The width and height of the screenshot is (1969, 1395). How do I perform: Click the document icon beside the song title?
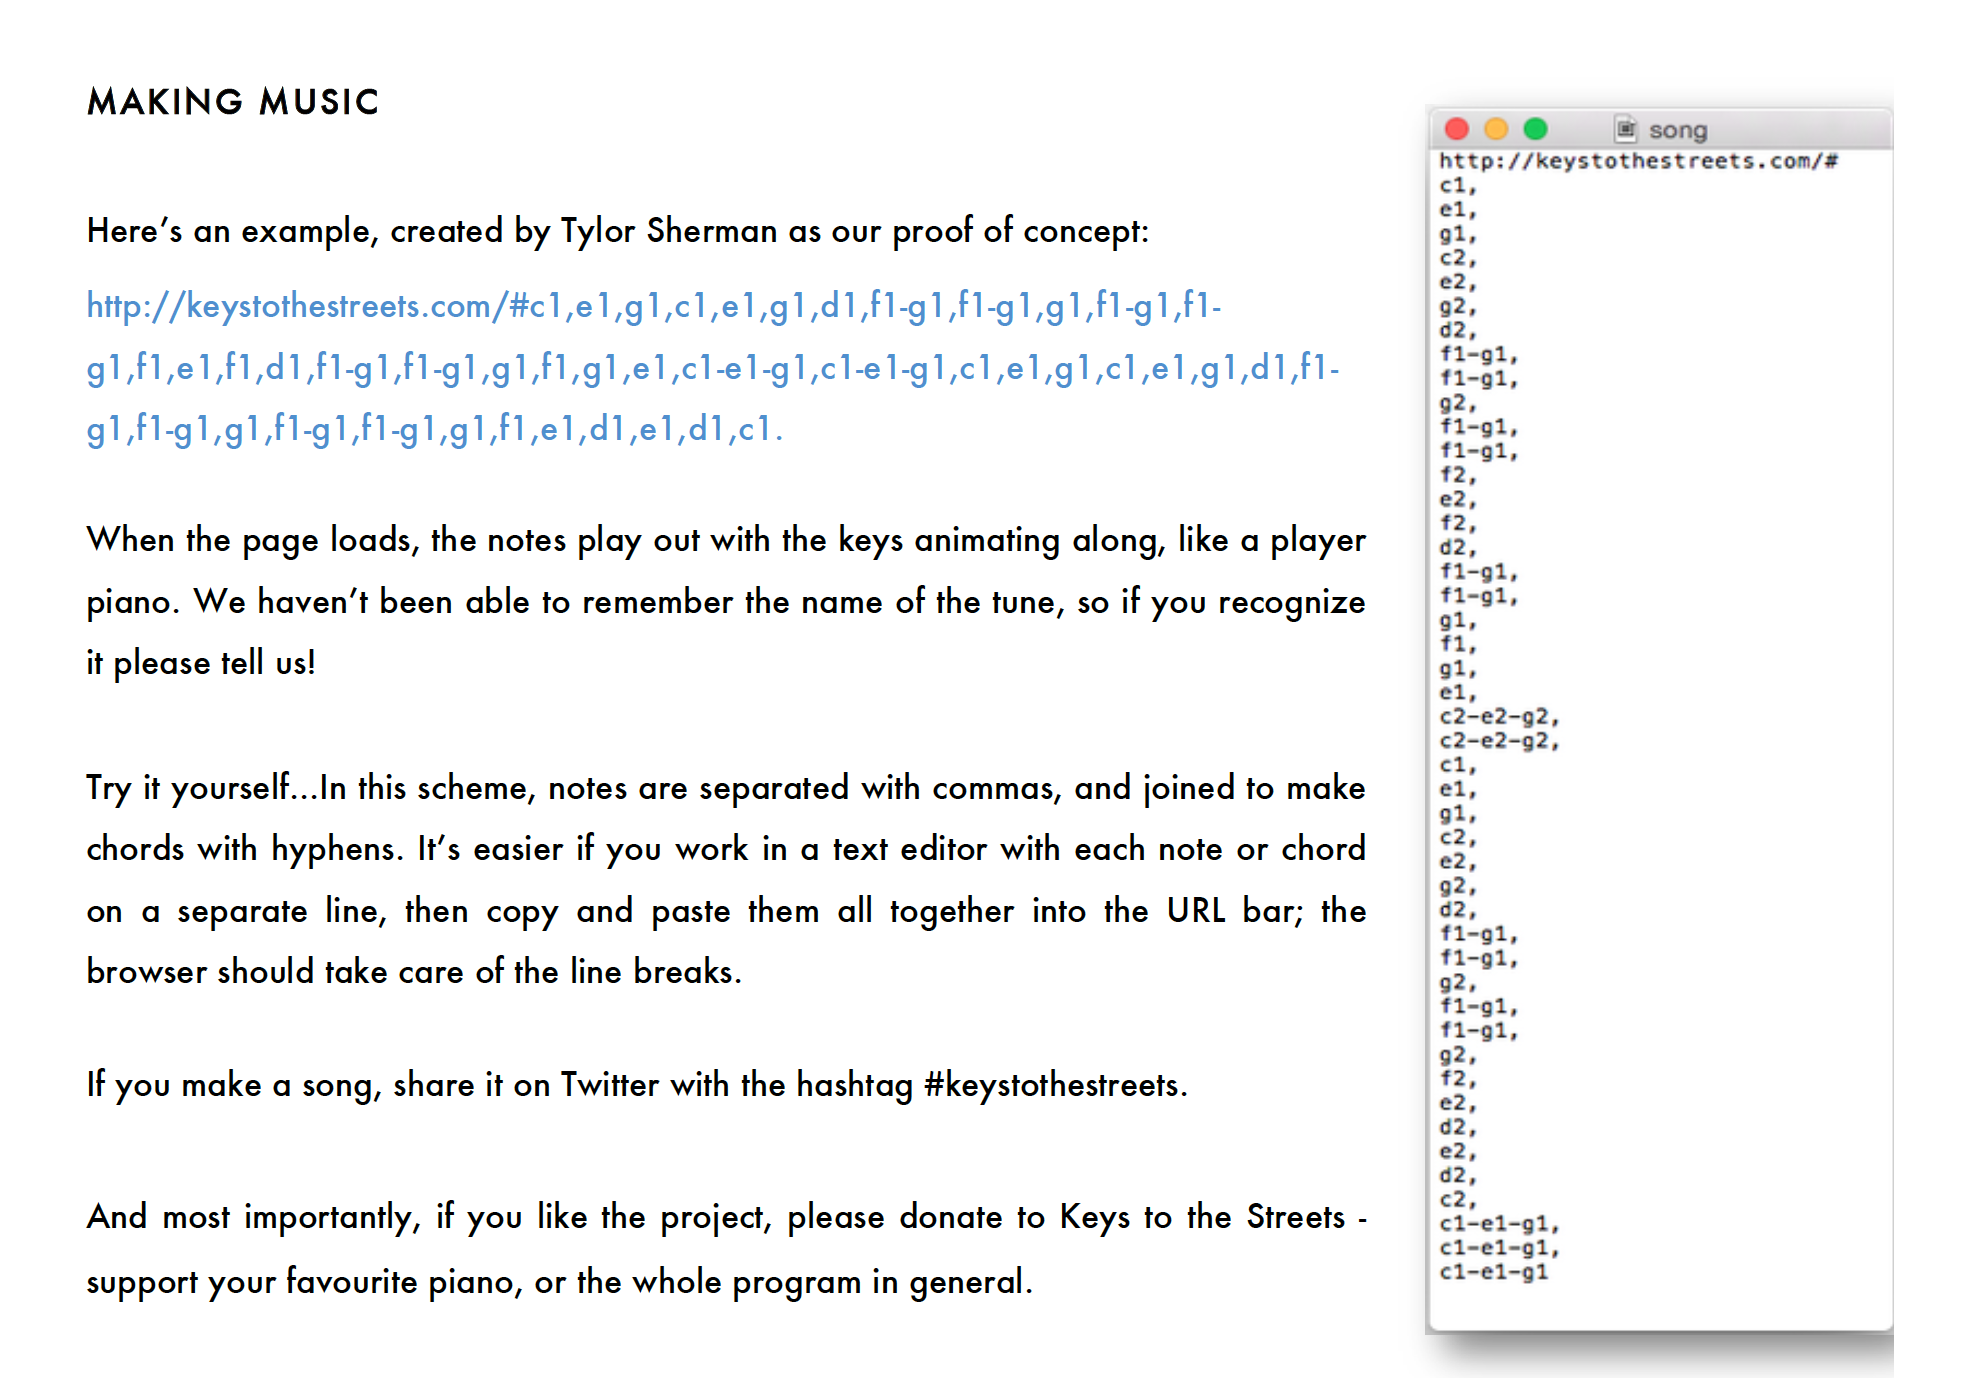point(1625,129)
